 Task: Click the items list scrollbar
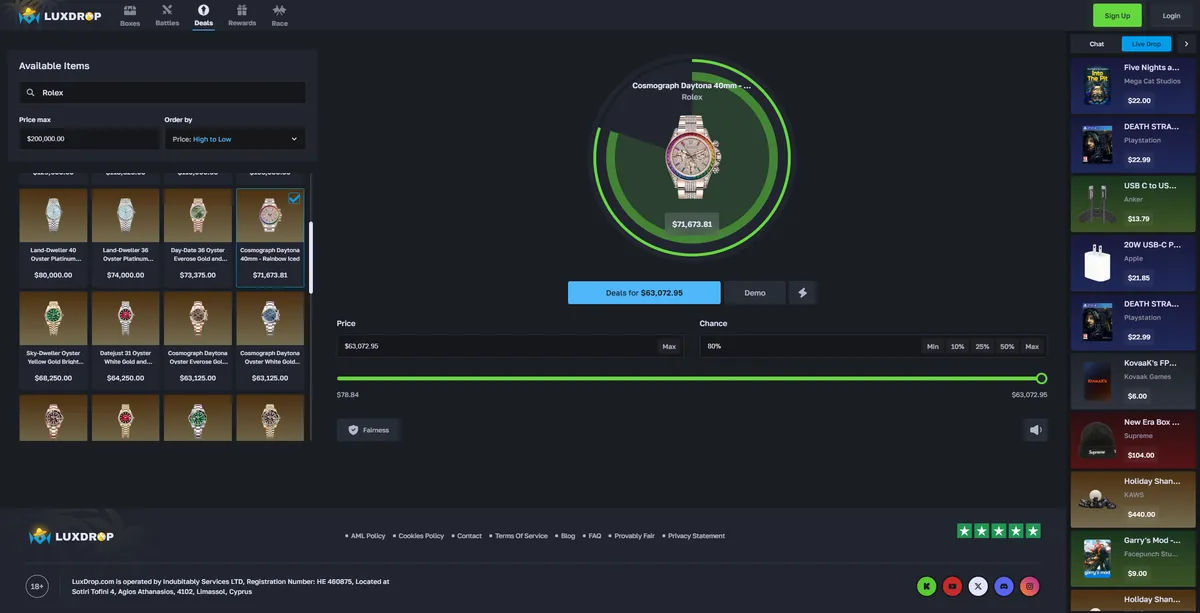point(310,258)
